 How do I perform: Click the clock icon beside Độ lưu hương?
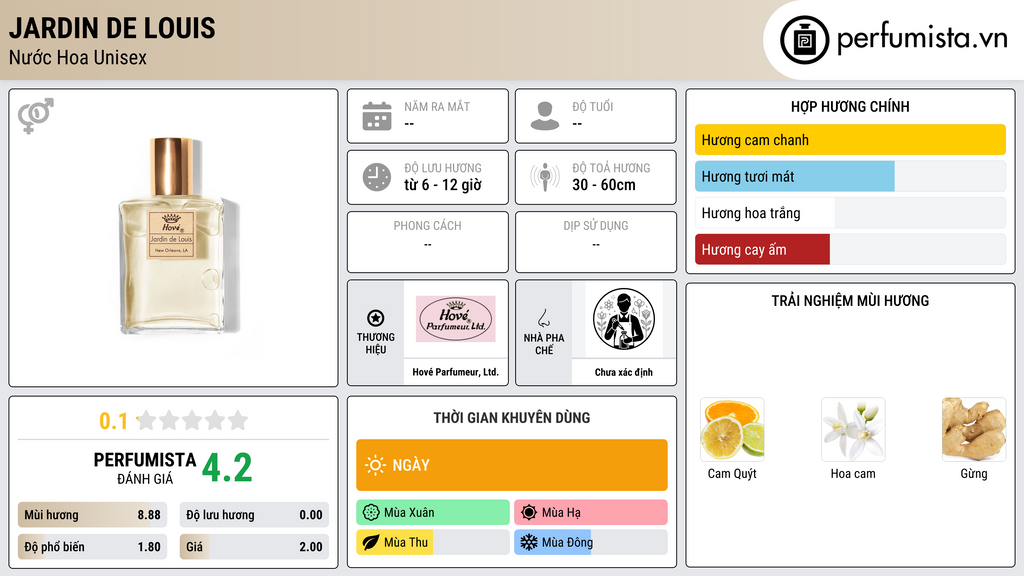[x=377, y=177]
